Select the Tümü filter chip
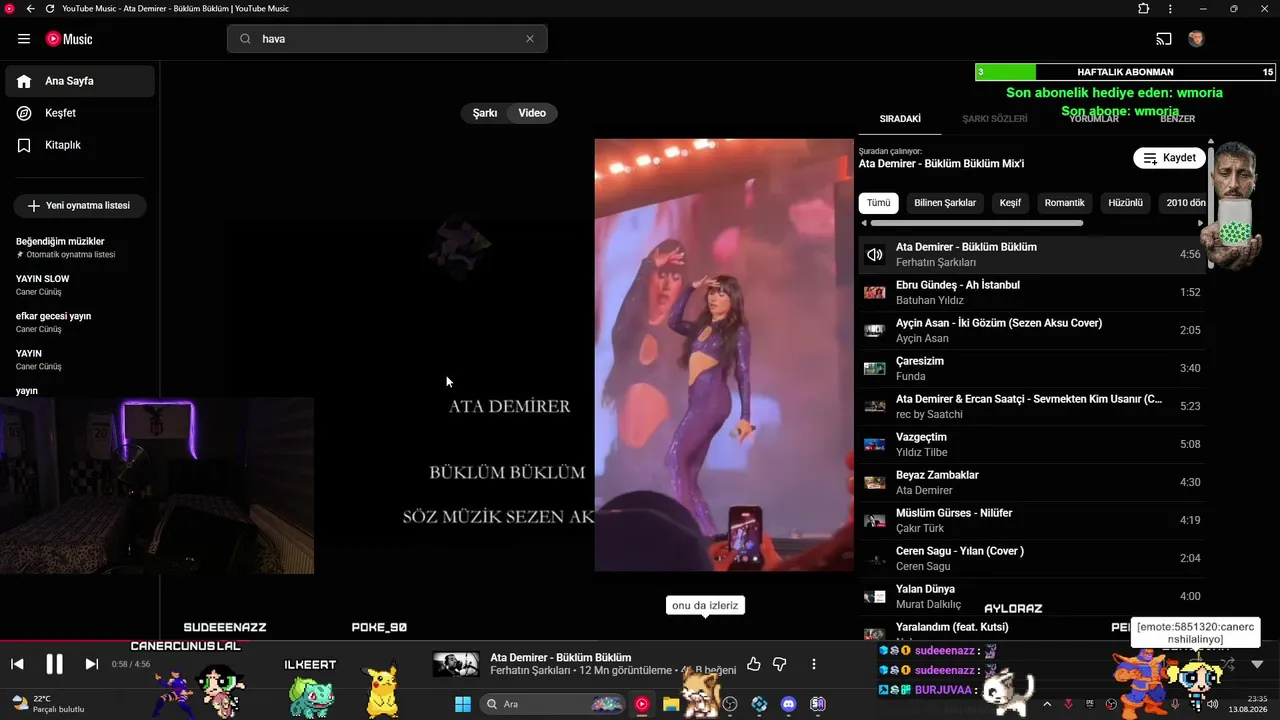Image resolution: width=1280 pixels, height=720 pixels. [x=879, y=203]
